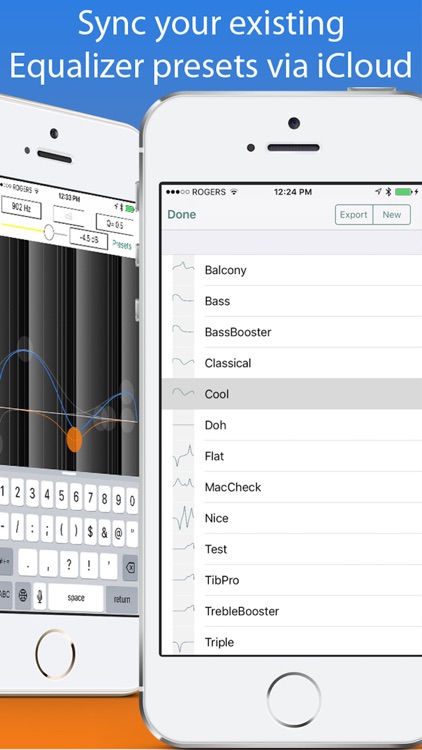Select the BassBooster preset

(x=292, y=332)
